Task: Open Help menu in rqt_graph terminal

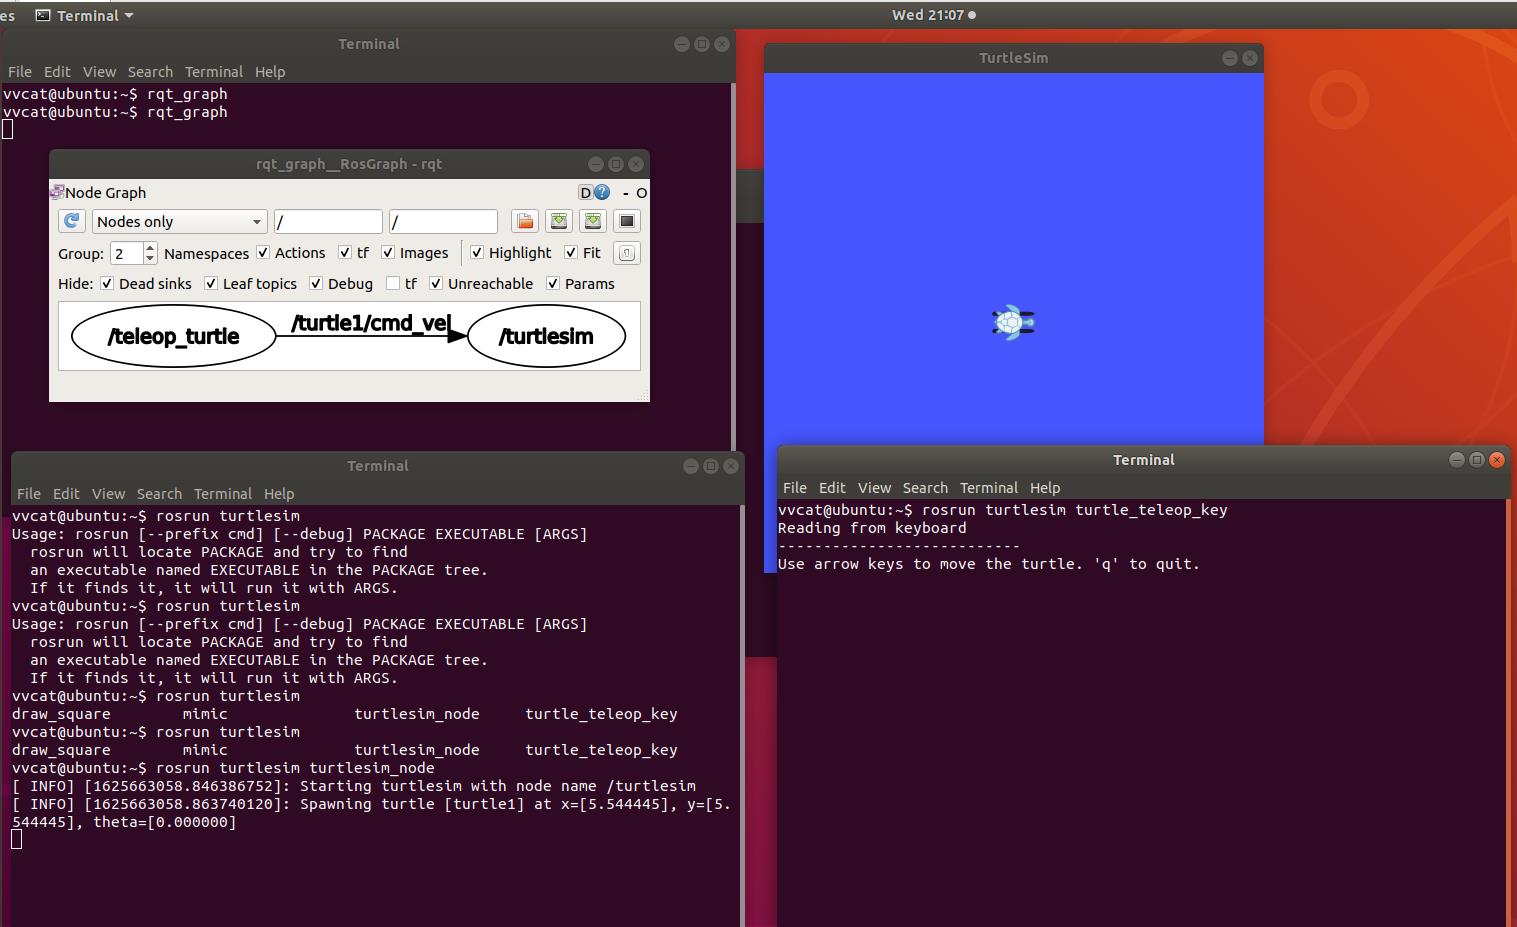Action: [270, 72]
